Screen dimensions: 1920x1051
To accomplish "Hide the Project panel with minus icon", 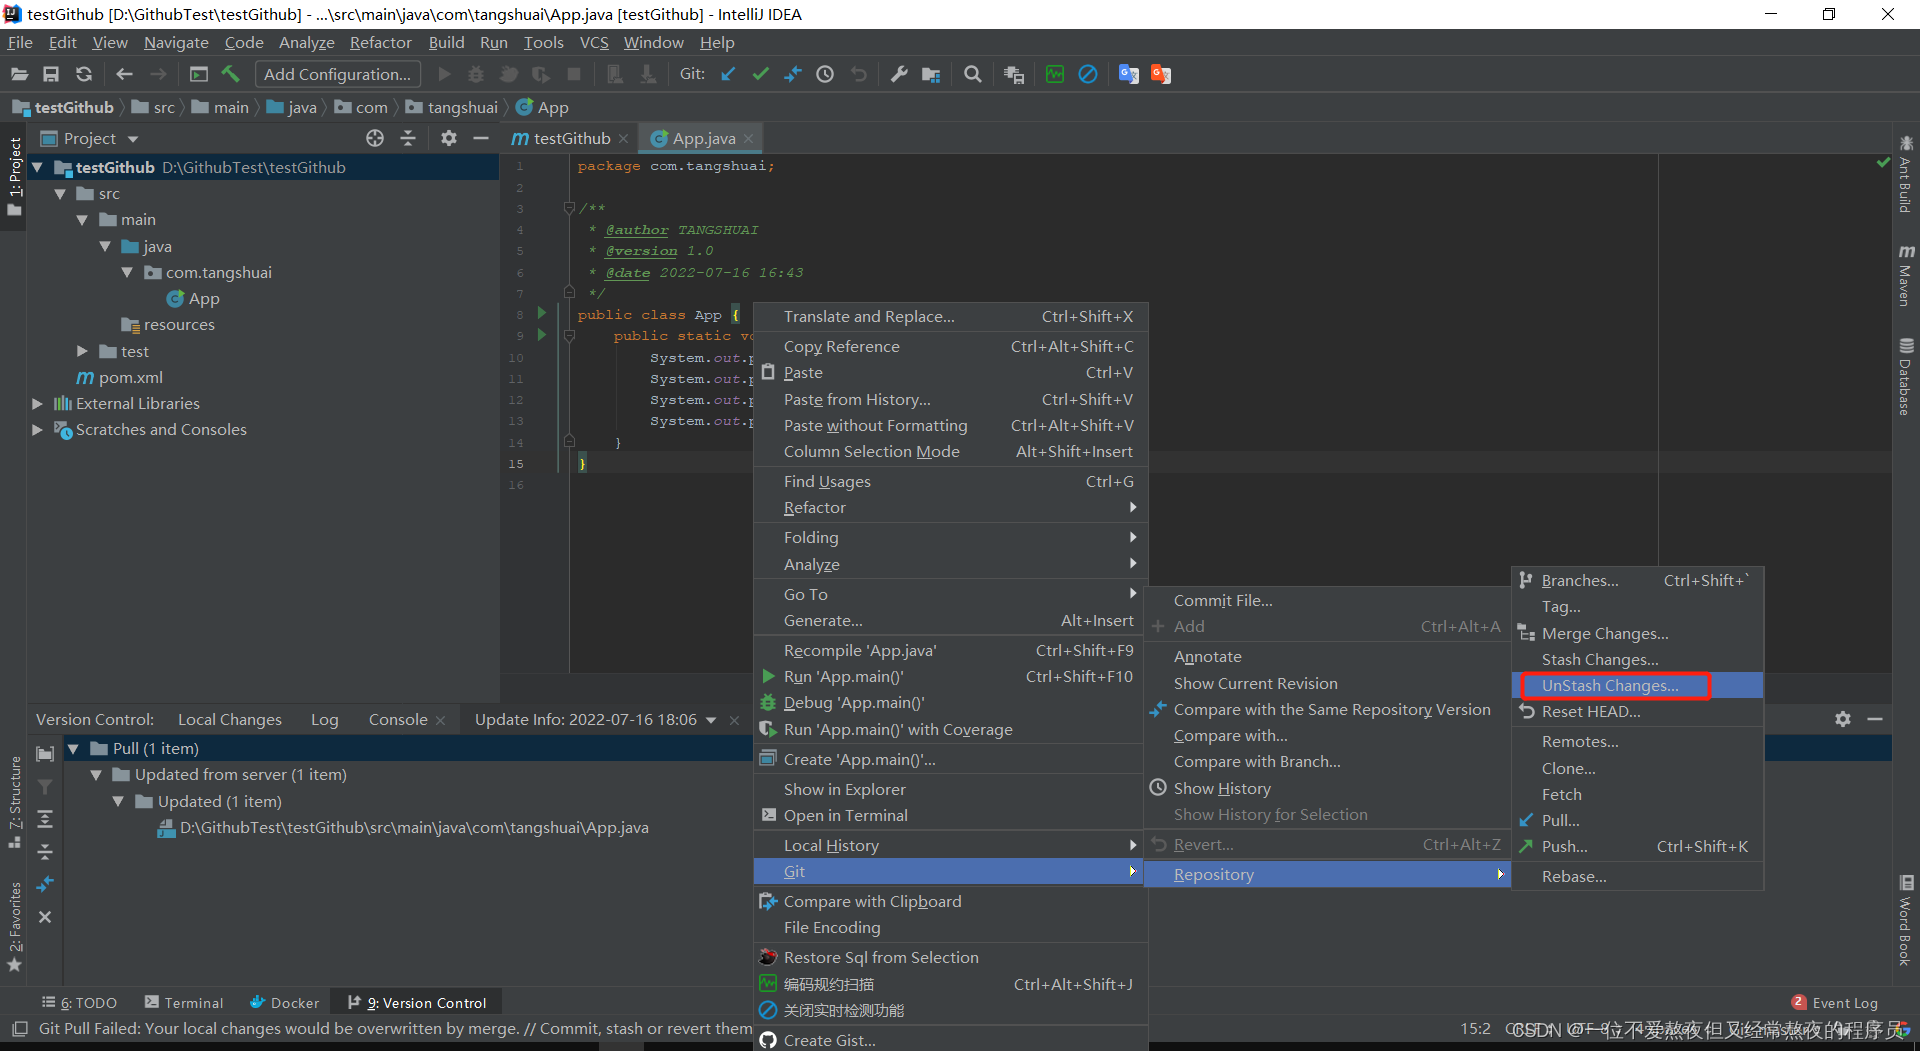I will coord(481,138).
